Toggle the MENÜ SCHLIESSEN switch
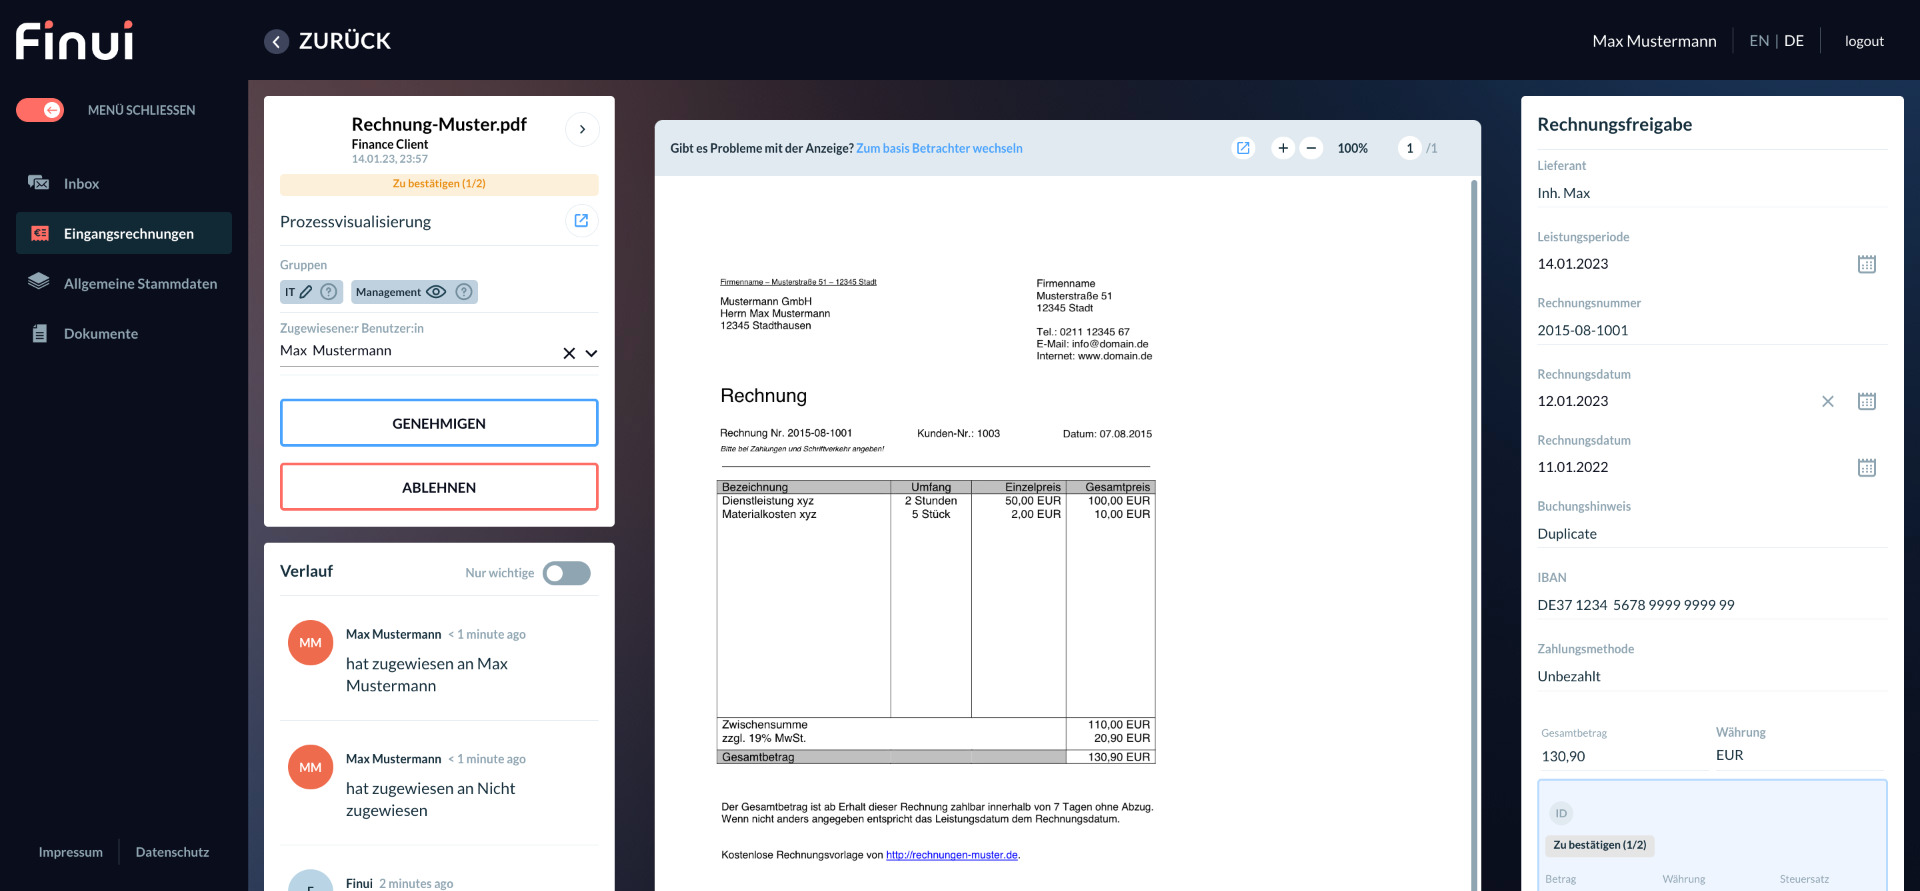 point(40,110)
